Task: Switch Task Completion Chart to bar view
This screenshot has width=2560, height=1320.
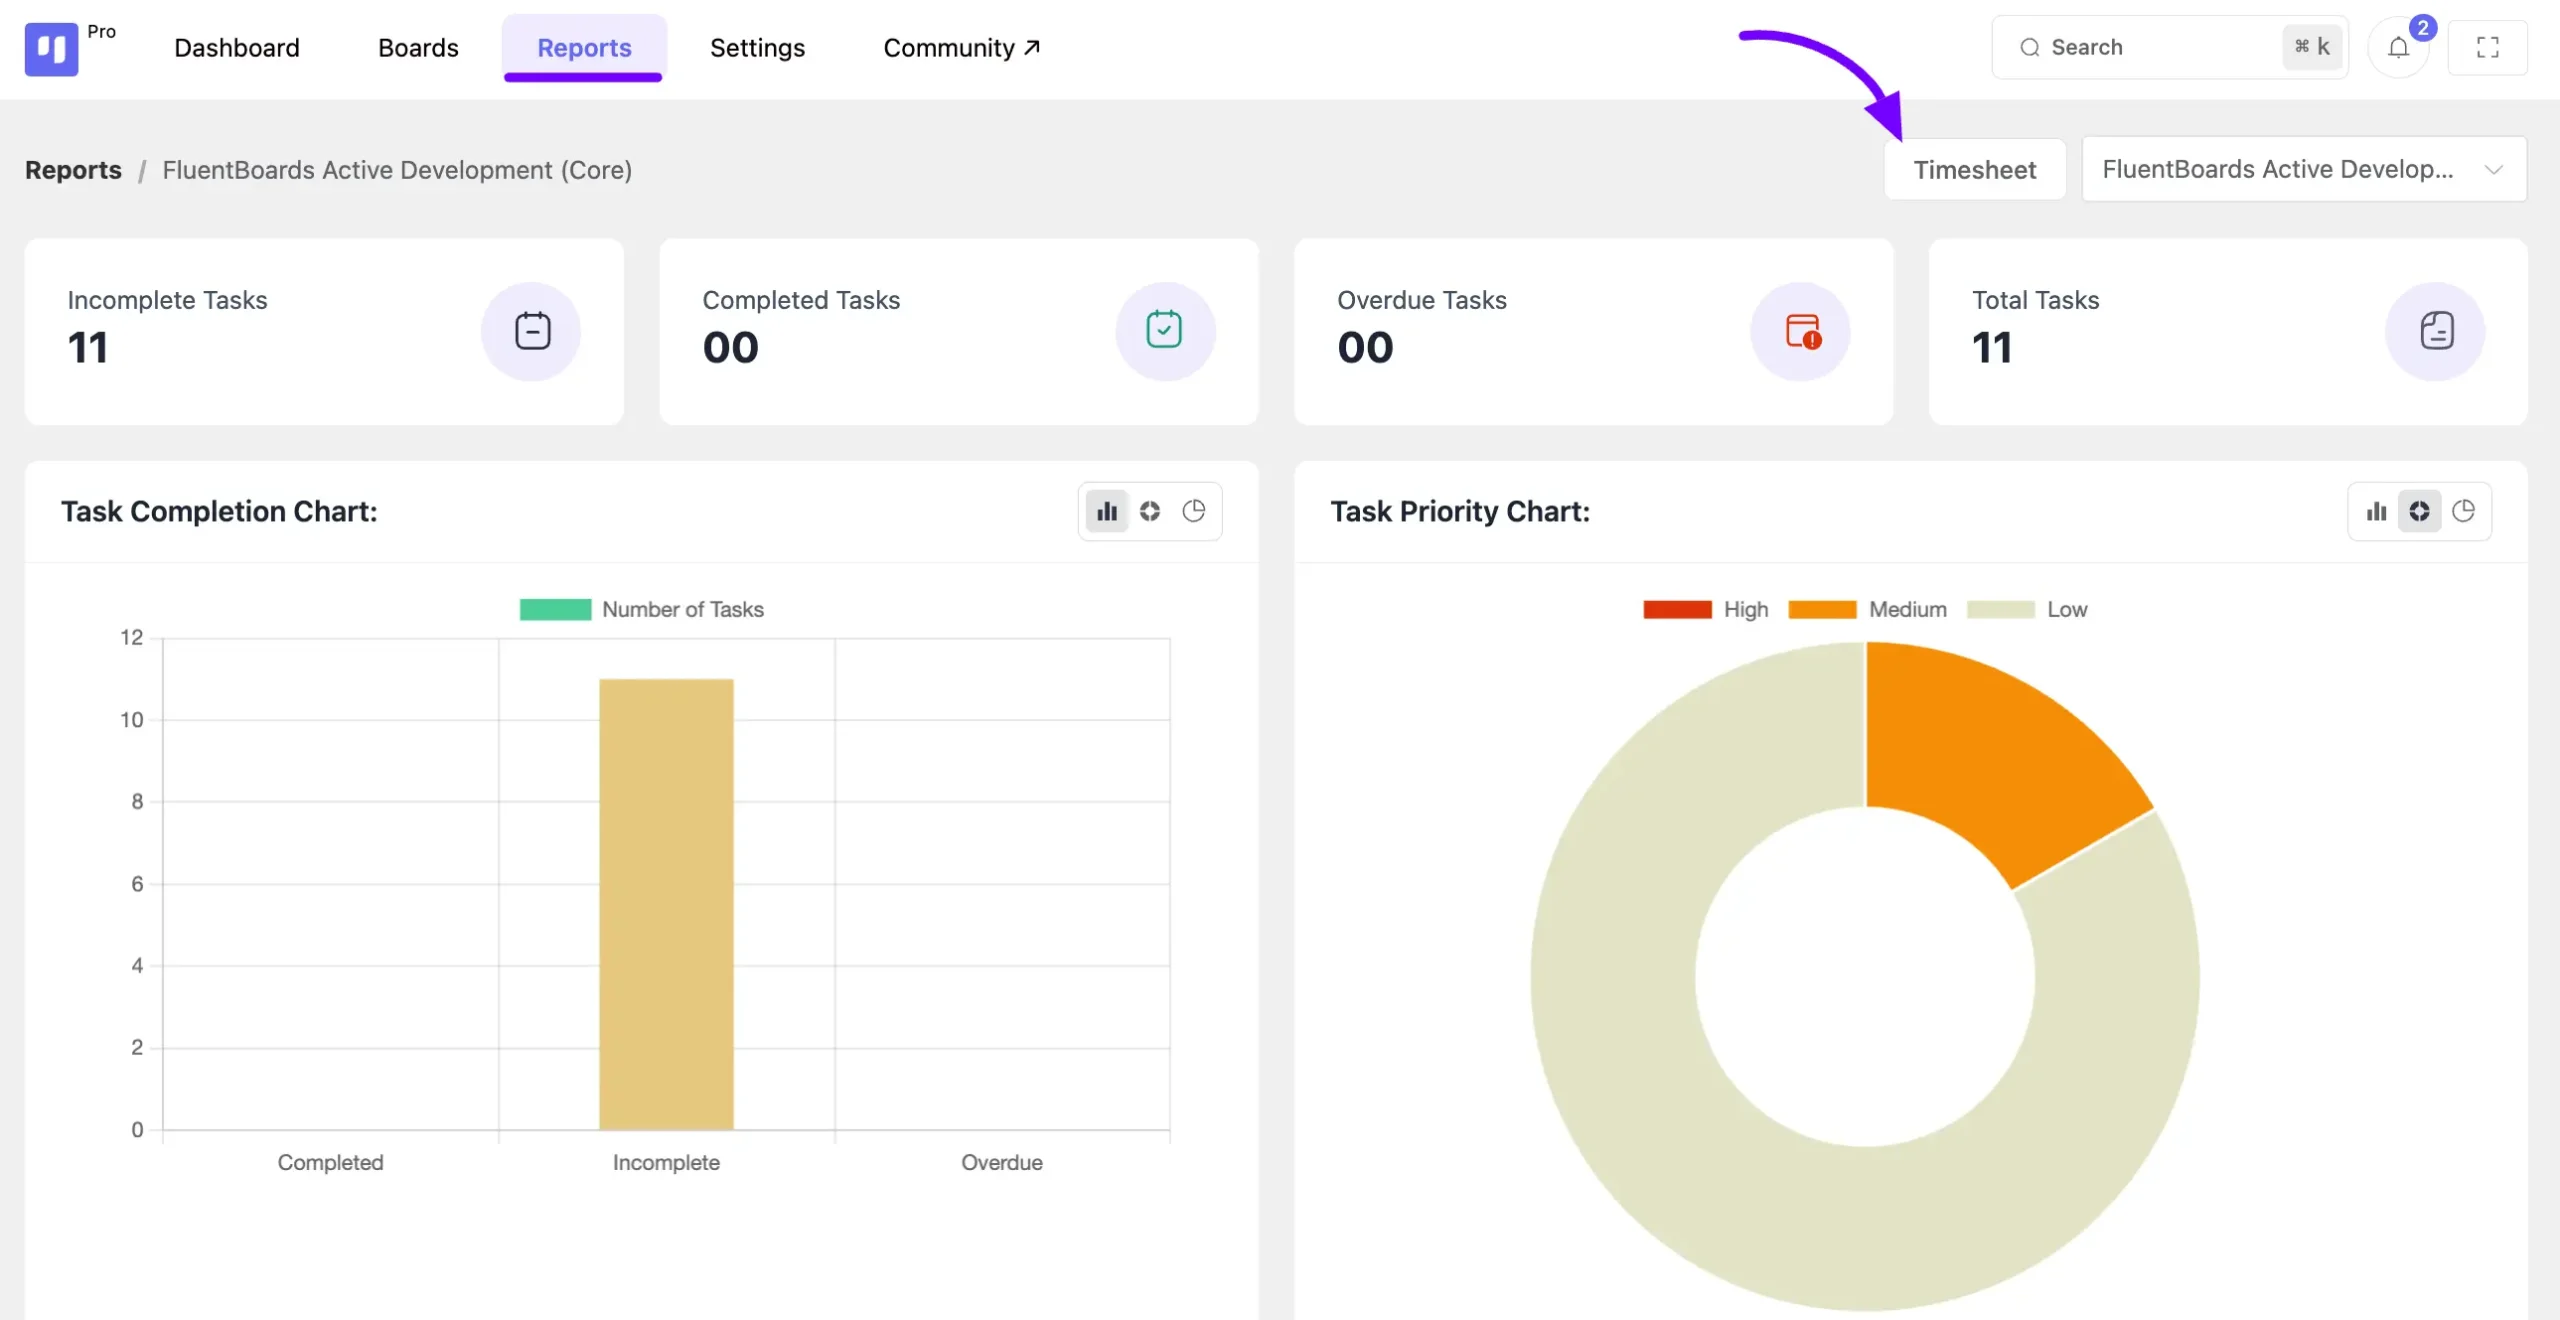Action: click(1107, 511)
